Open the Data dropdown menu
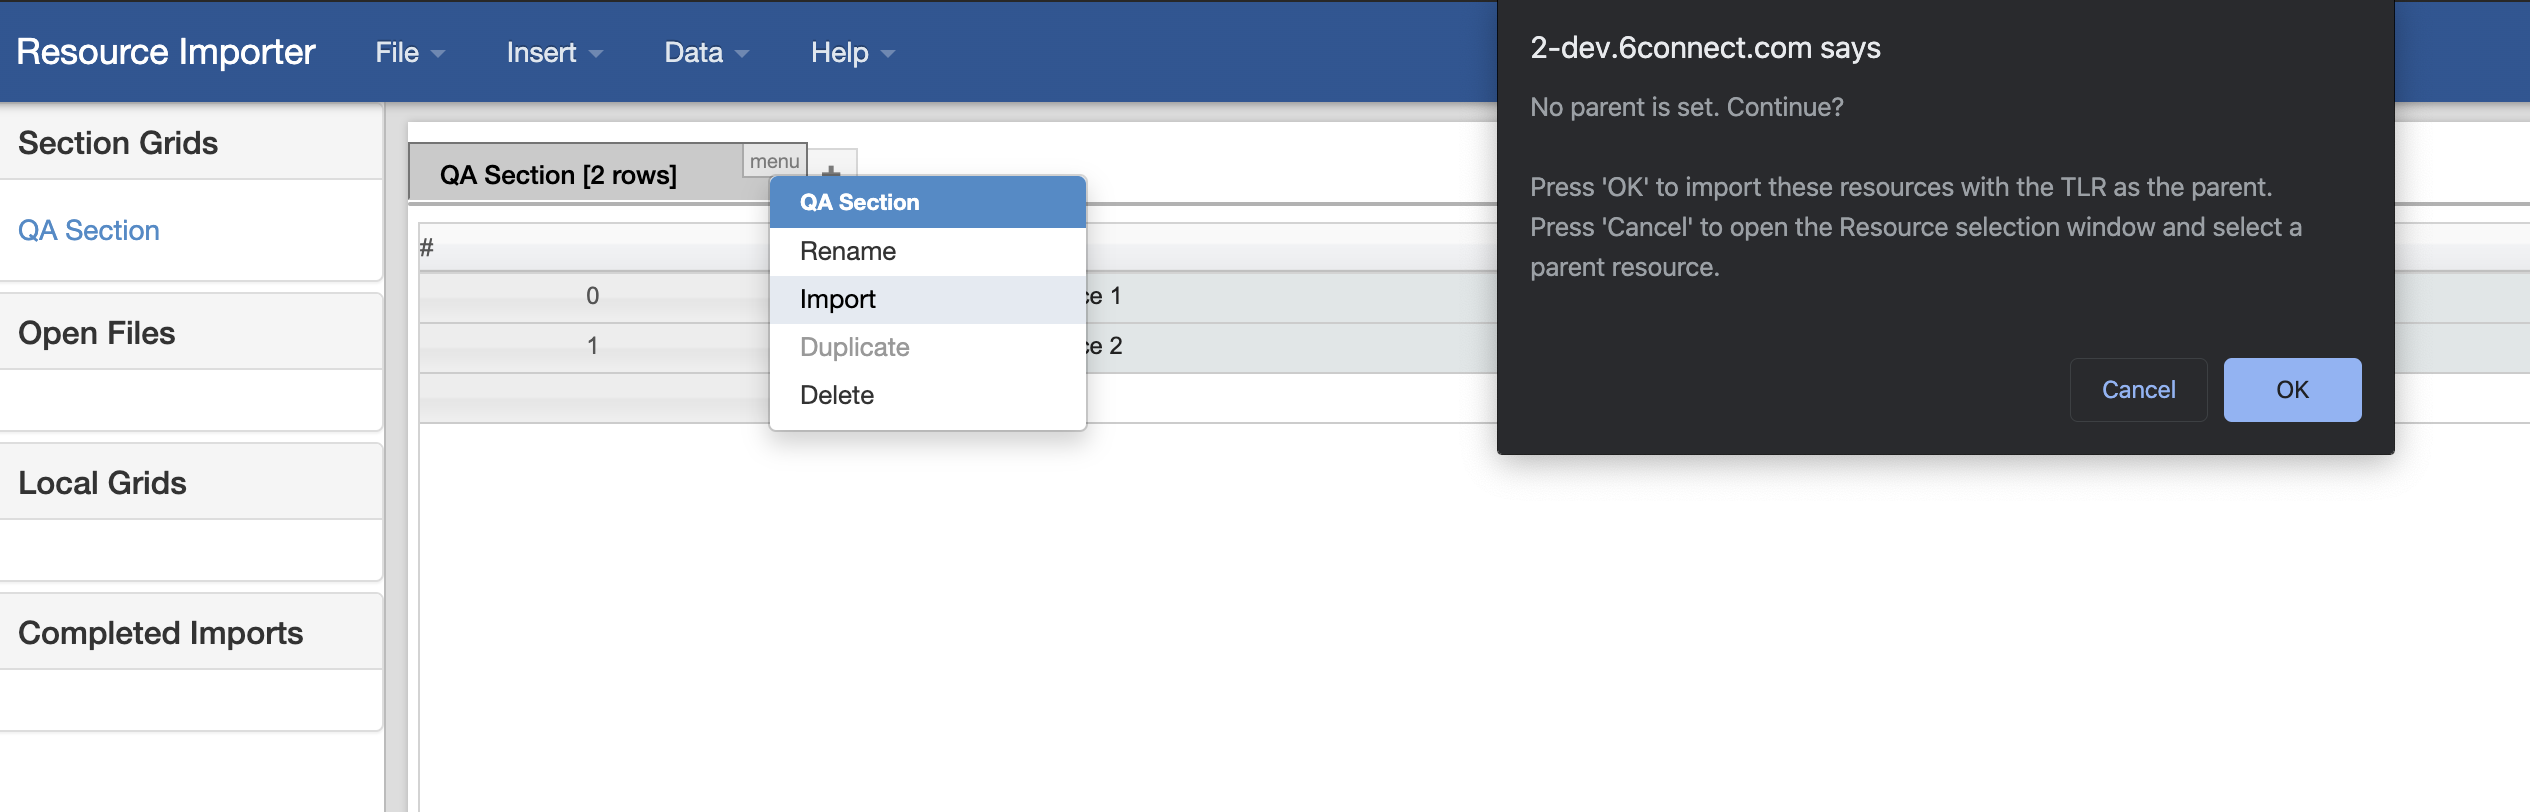The image size is (2530, 812). tap(705, 53)
